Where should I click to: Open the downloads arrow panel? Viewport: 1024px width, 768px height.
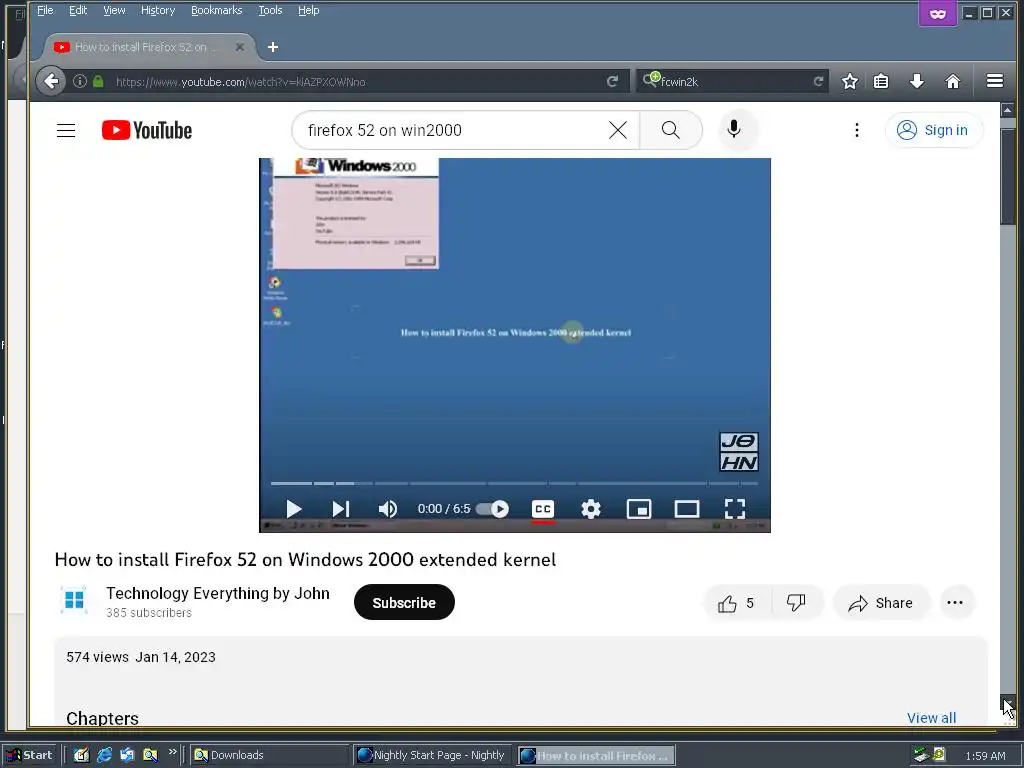917,81
